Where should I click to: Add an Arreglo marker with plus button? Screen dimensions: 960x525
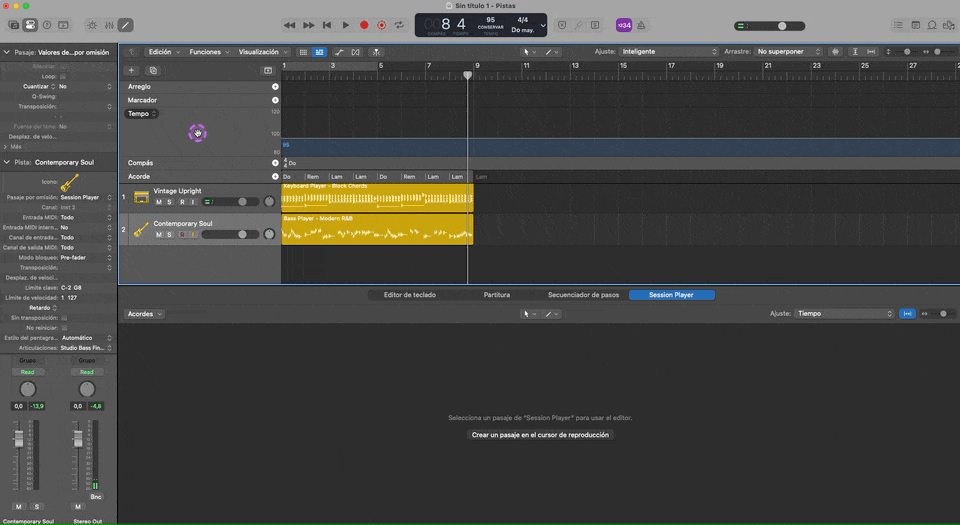click(275, 87)
